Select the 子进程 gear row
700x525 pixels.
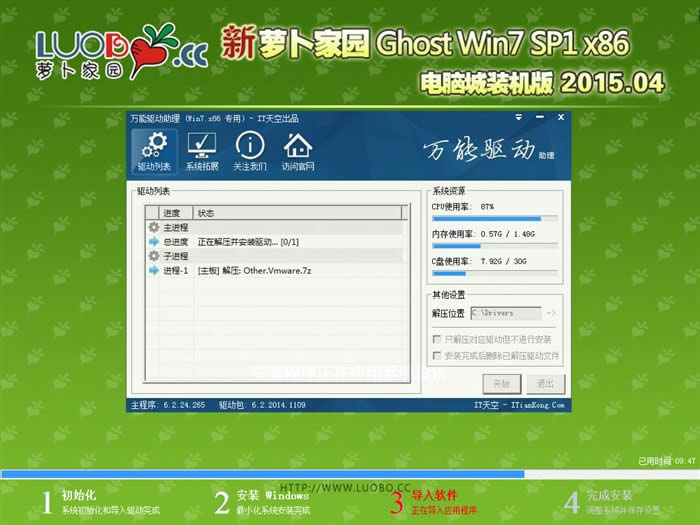274,256
